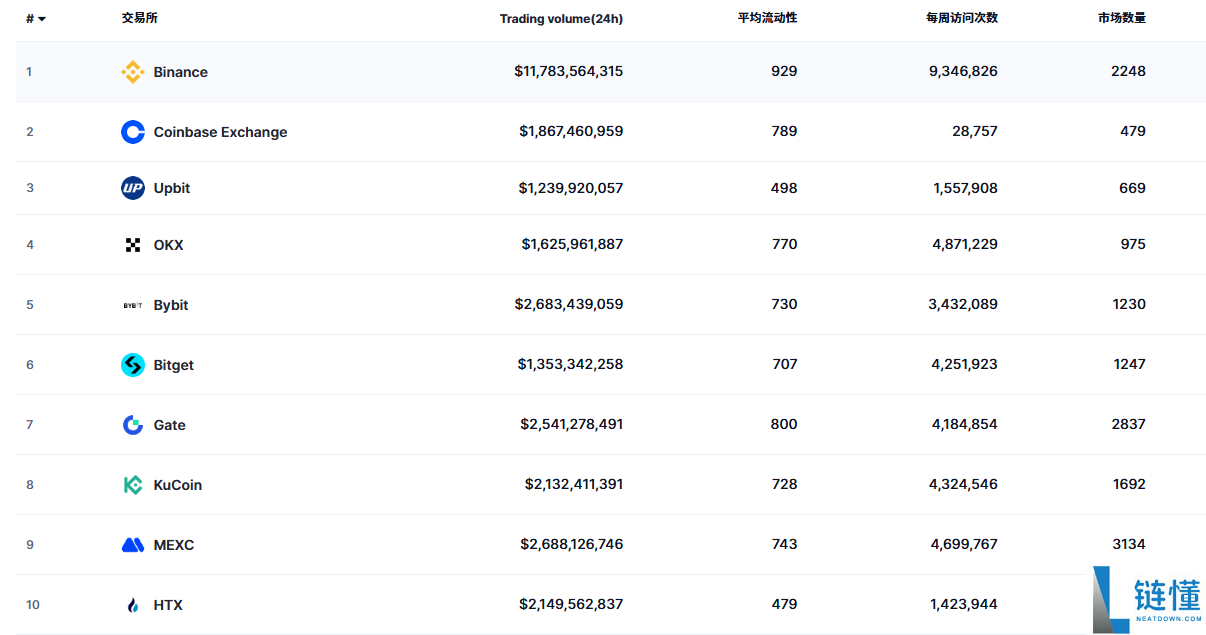The width and height of the screenshot is (1206, 635).
Task: Click Binance liquidity score 929
Action: coord(784,71)
